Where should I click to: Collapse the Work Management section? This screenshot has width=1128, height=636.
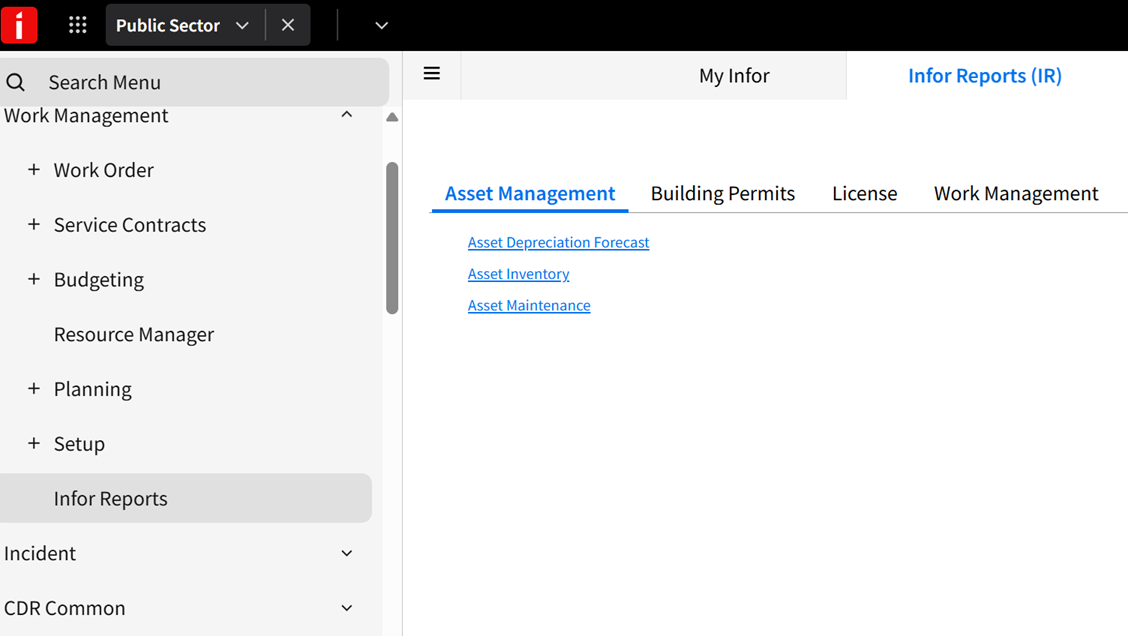[346, 114]
